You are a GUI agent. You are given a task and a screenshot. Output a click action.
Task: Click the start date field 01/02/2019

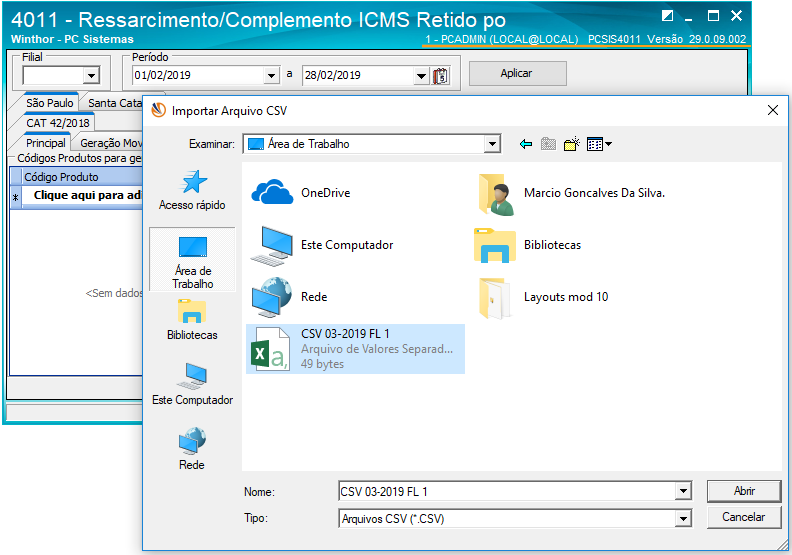click(198, 76)
